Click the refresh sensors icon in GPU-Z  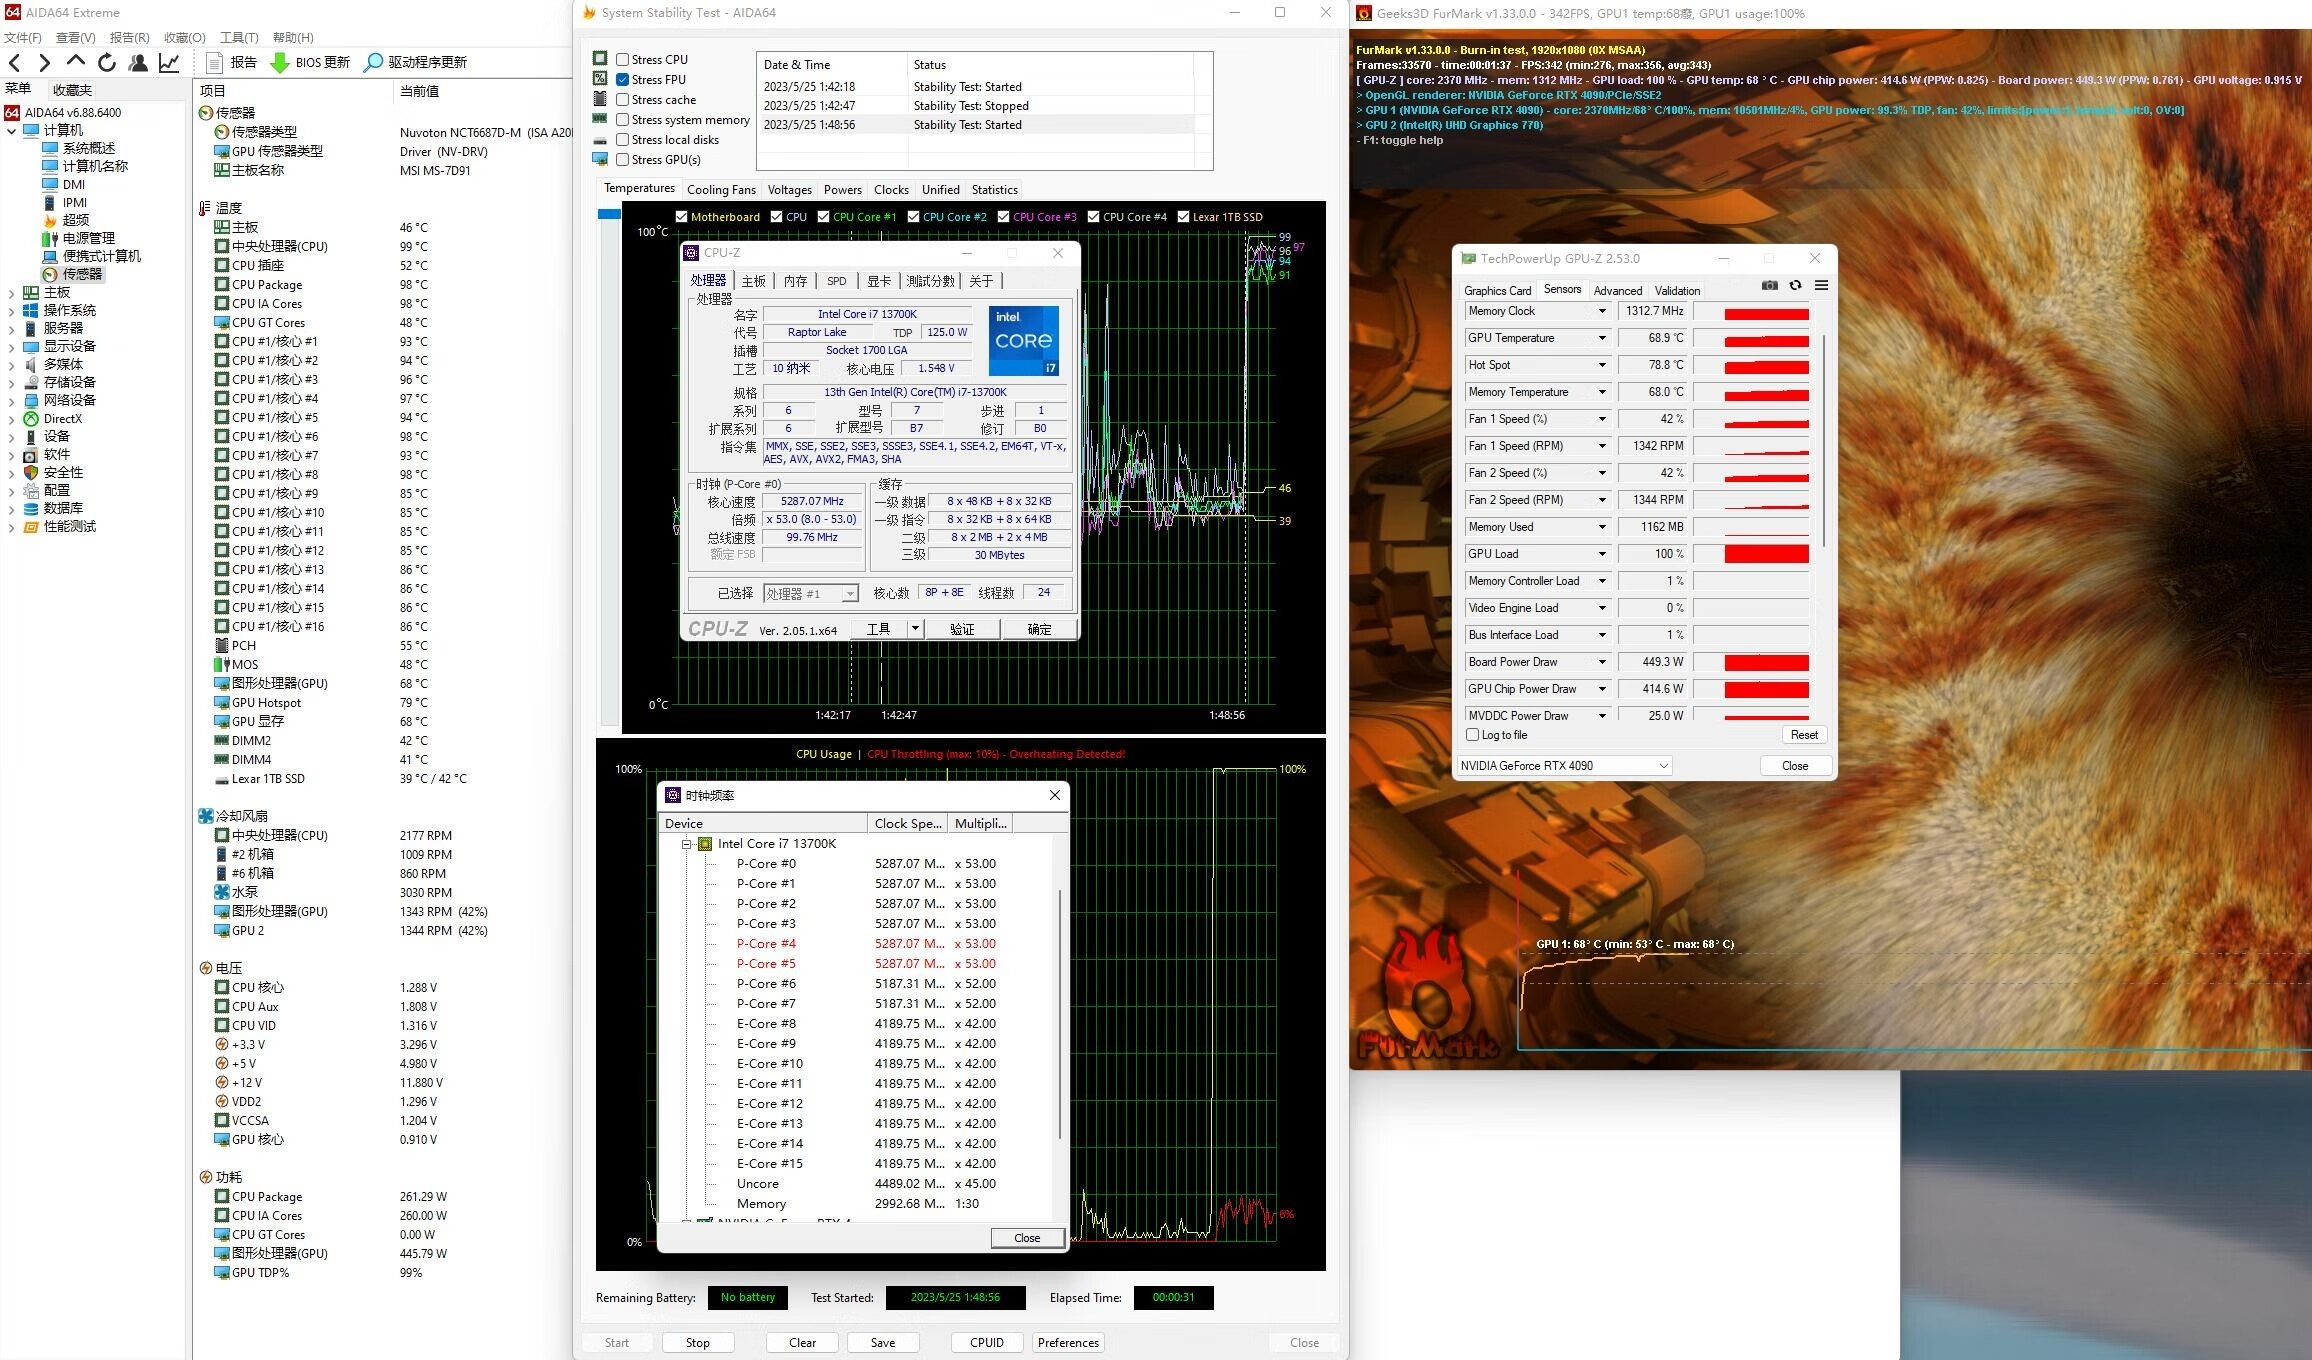1796,286
